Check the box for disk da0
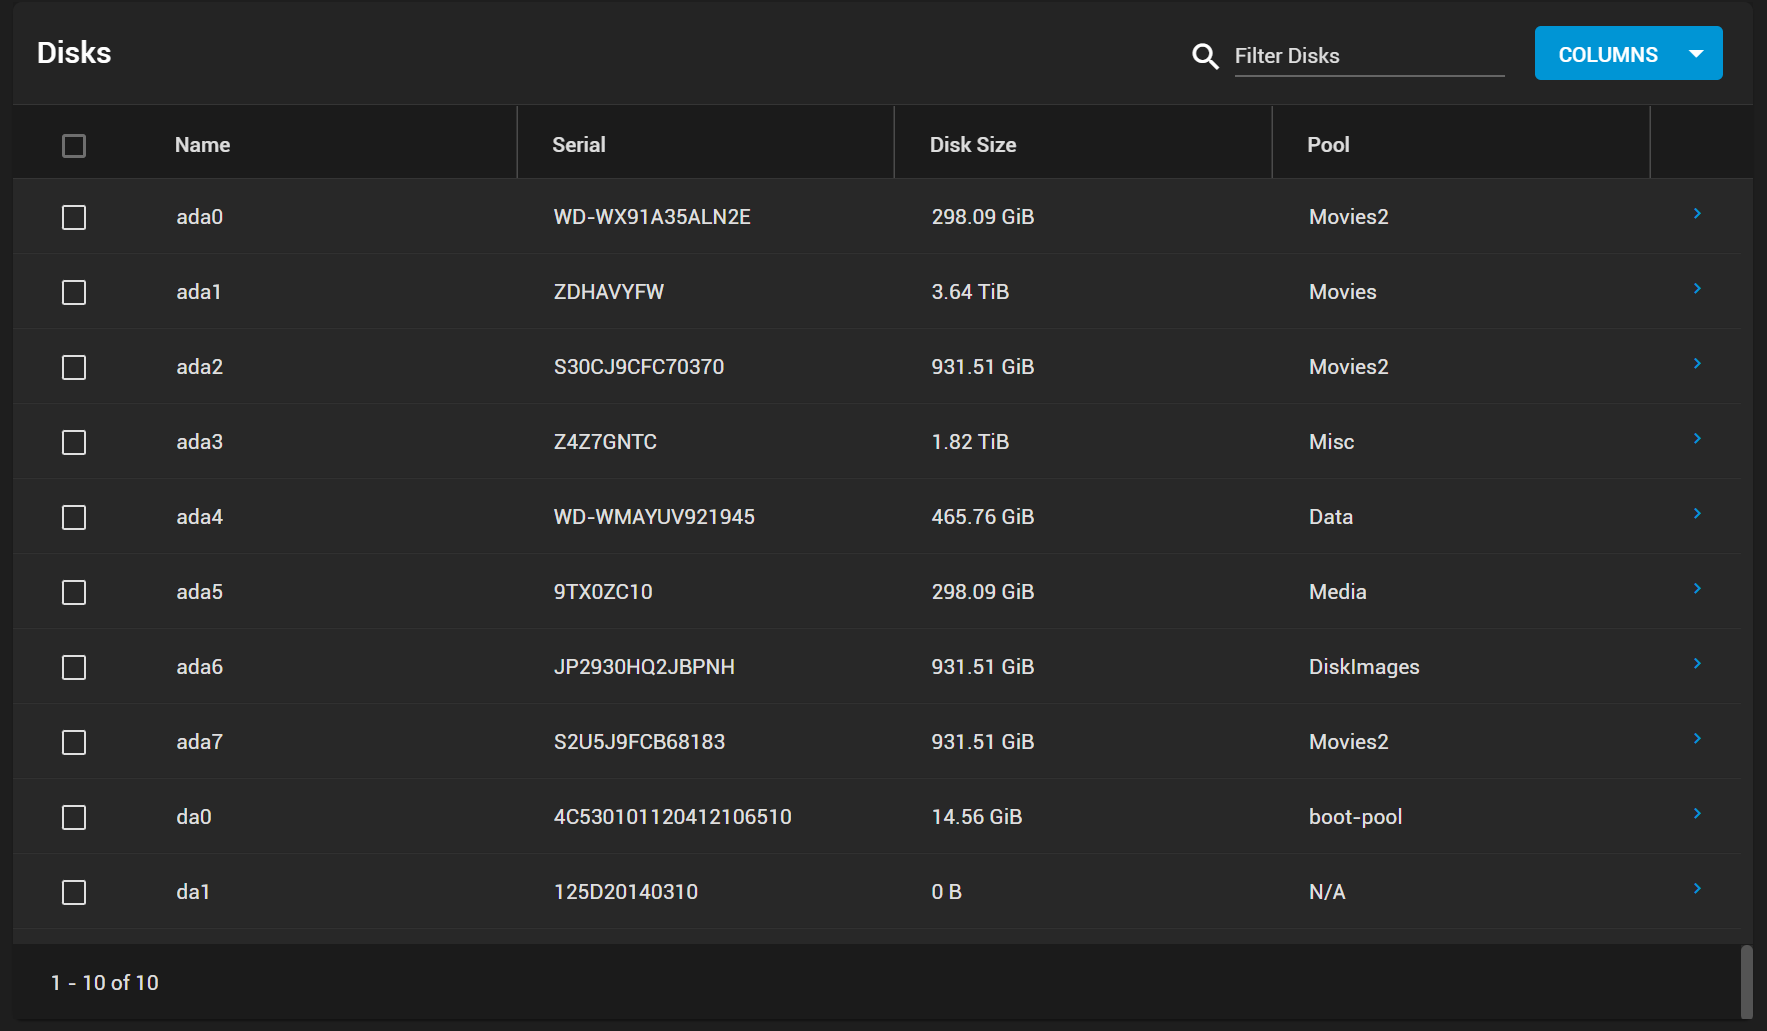The image size is (1767, 1031). click(x=74, y=817)
